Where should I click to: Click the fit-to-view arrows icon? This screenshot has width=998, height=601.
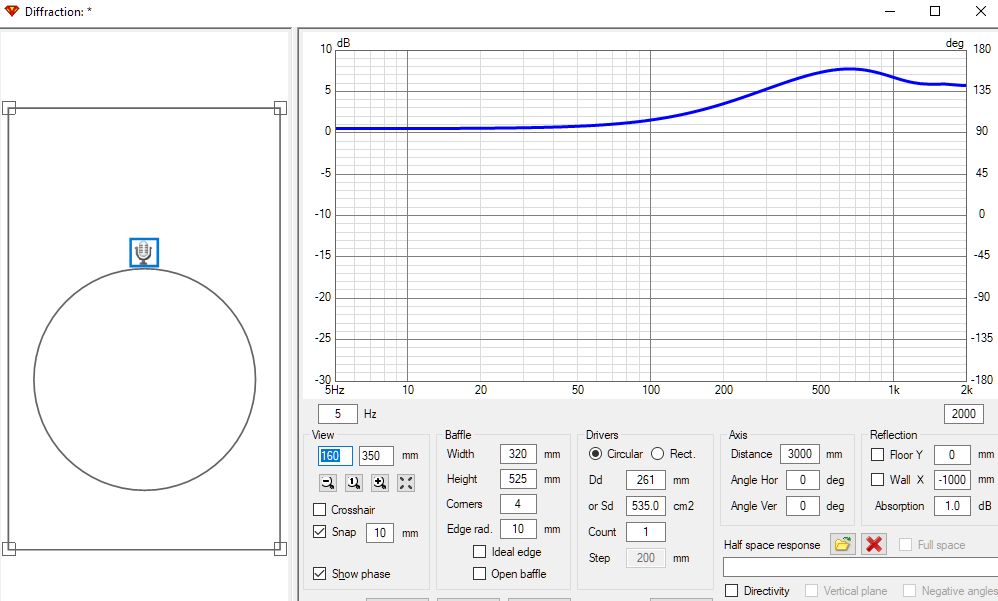406,483
